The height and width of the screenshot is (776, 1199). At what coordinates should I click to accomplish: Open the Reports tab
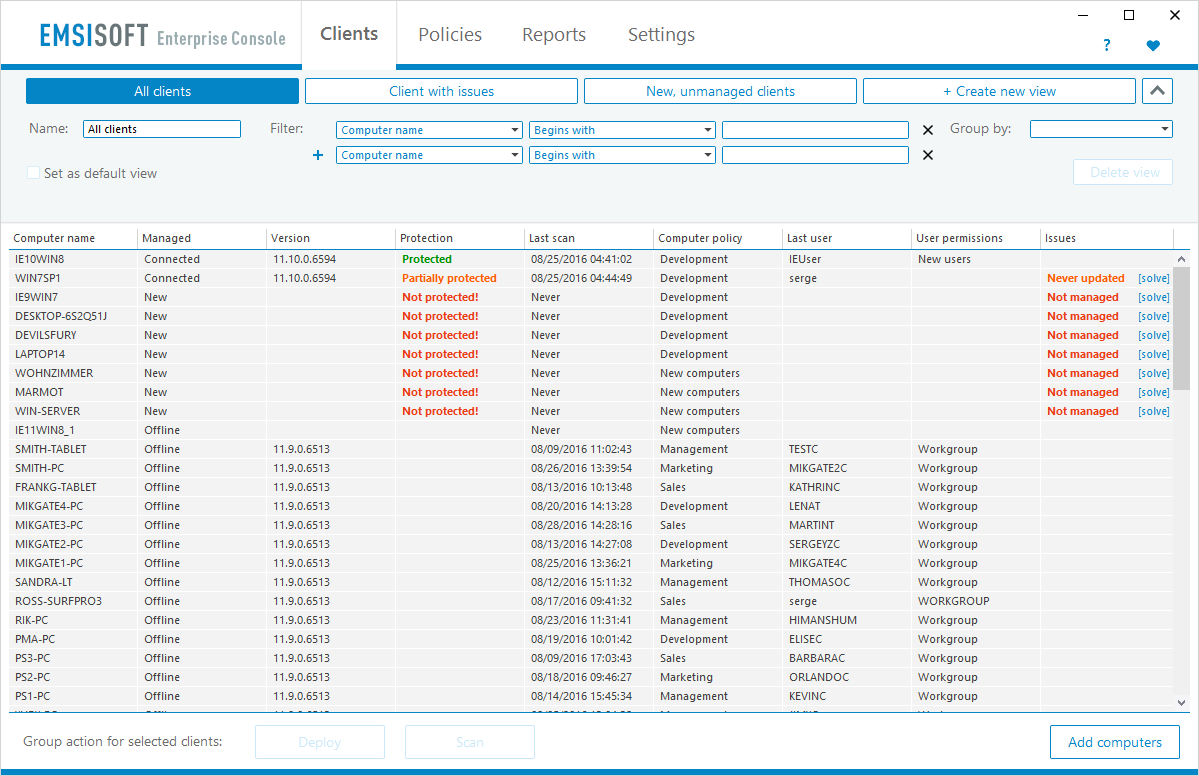(x=554, y=34)
